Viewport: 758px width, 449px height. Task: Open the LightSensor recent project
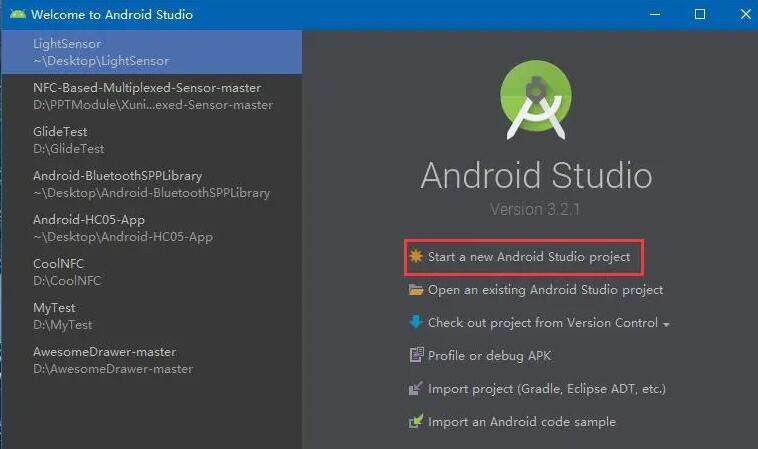(152, 52)
